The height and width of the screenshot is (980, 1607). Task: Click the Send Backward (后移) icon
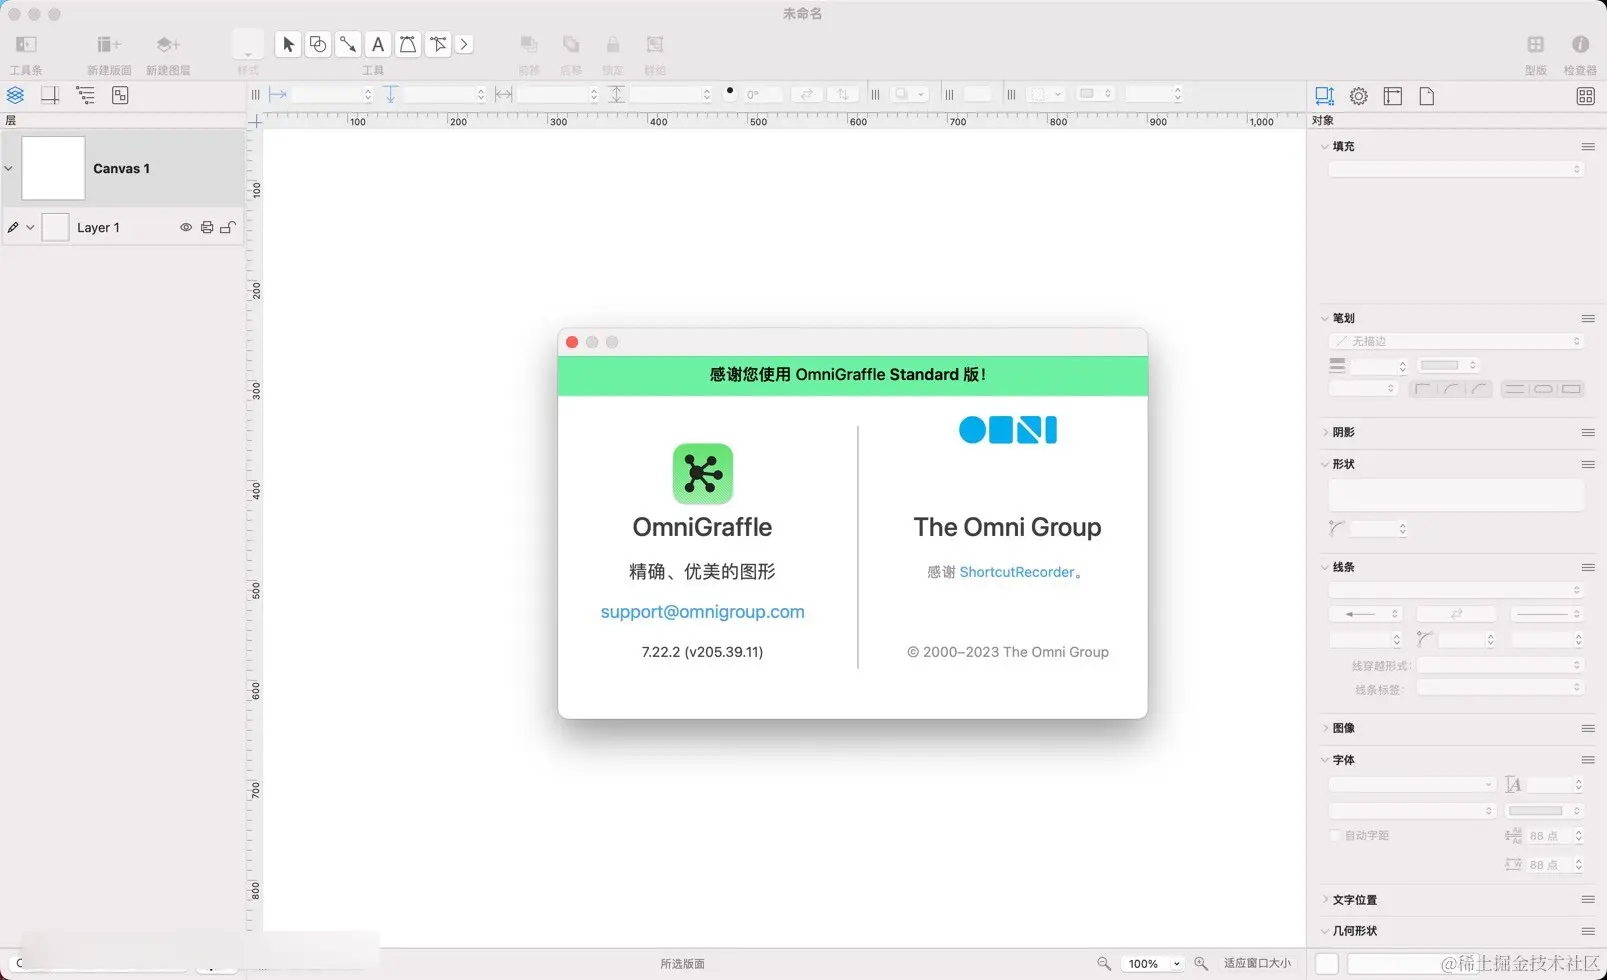click(x=571, y=44)
